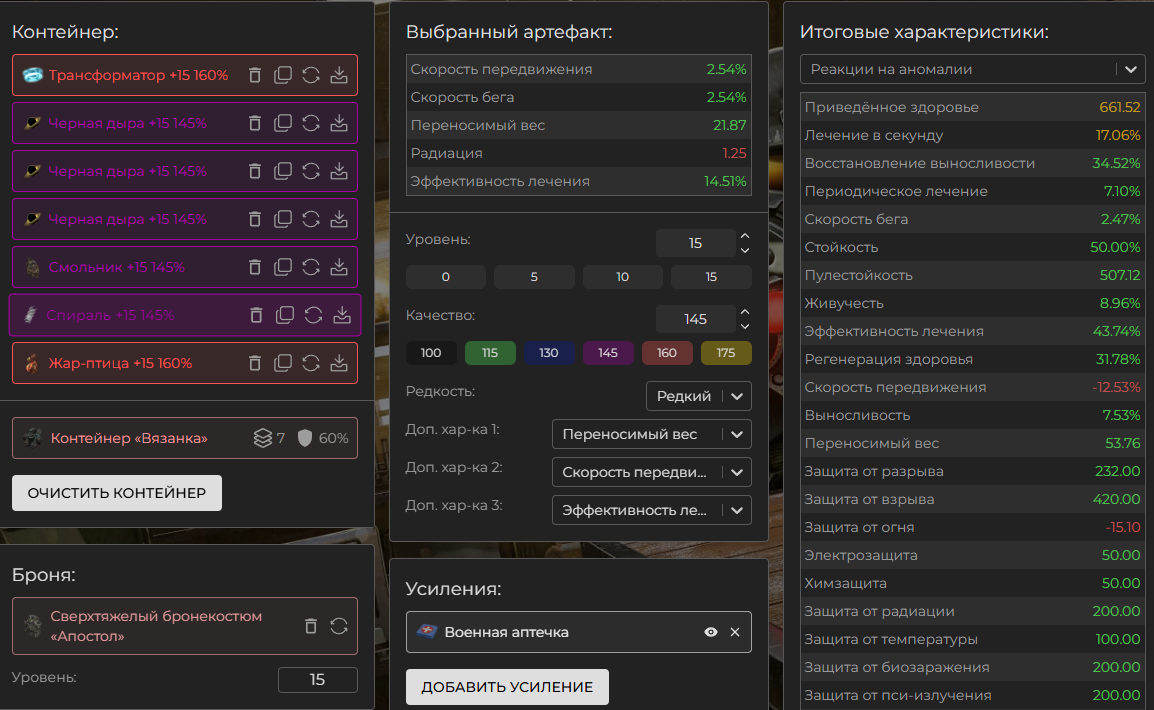1154x710 pixels.
Task: Duplicate the Смольник artifact using copy icon
Action: pyautogui.click(x=283, y=267)
